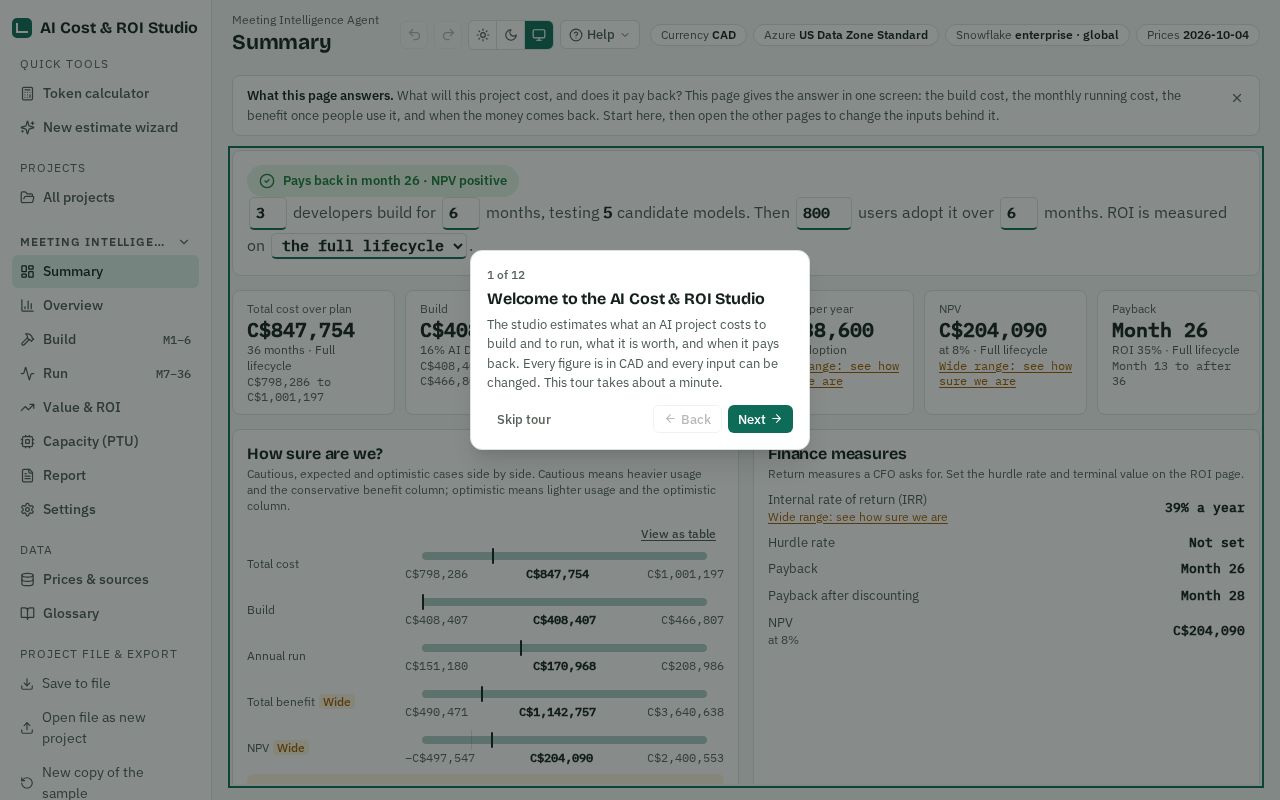Click Save to file
Image resolution: width=1280 pixels, height=800 pixels.
click(x=105, y=683)
